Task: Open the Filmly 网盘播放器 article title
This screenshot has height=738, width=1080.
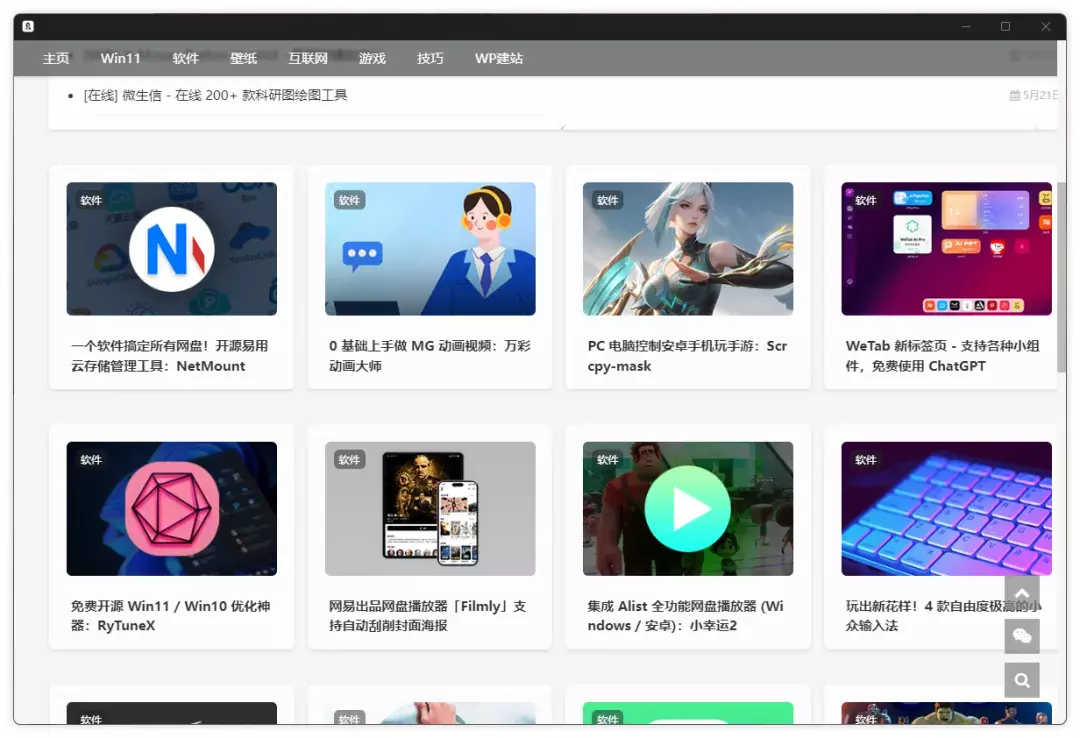Action: coord(427,615)
